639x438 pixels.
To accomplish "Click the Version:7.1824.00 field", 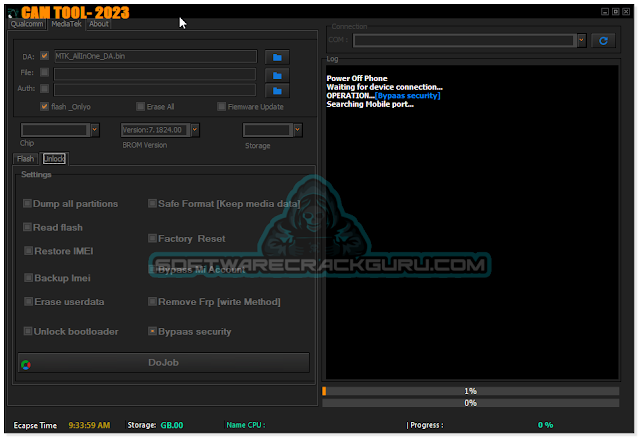I will [x=155, y=130].
